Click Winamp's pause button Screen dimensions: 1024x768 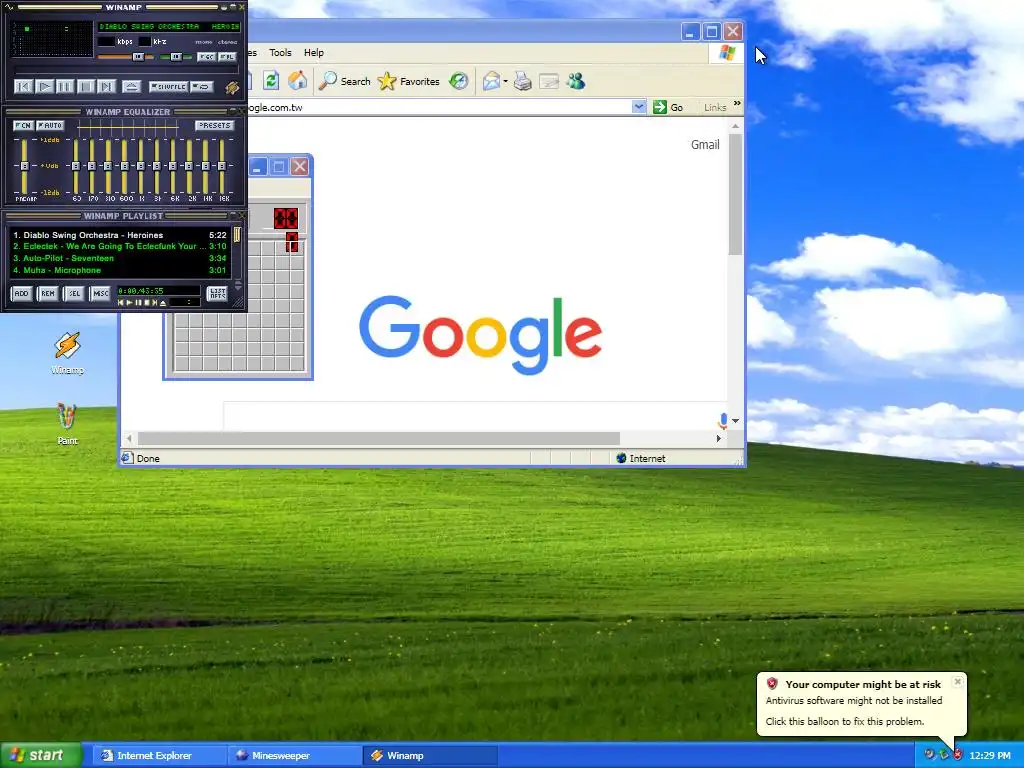point(65,86)
